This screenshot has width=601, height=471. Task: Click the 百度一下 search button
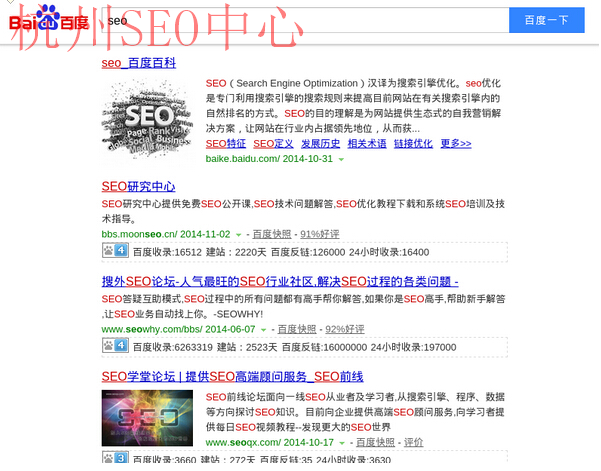click(x=547, y=20)
